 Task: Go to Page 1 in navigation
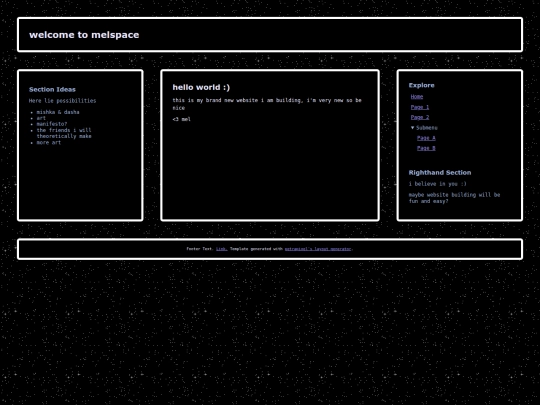420,107
